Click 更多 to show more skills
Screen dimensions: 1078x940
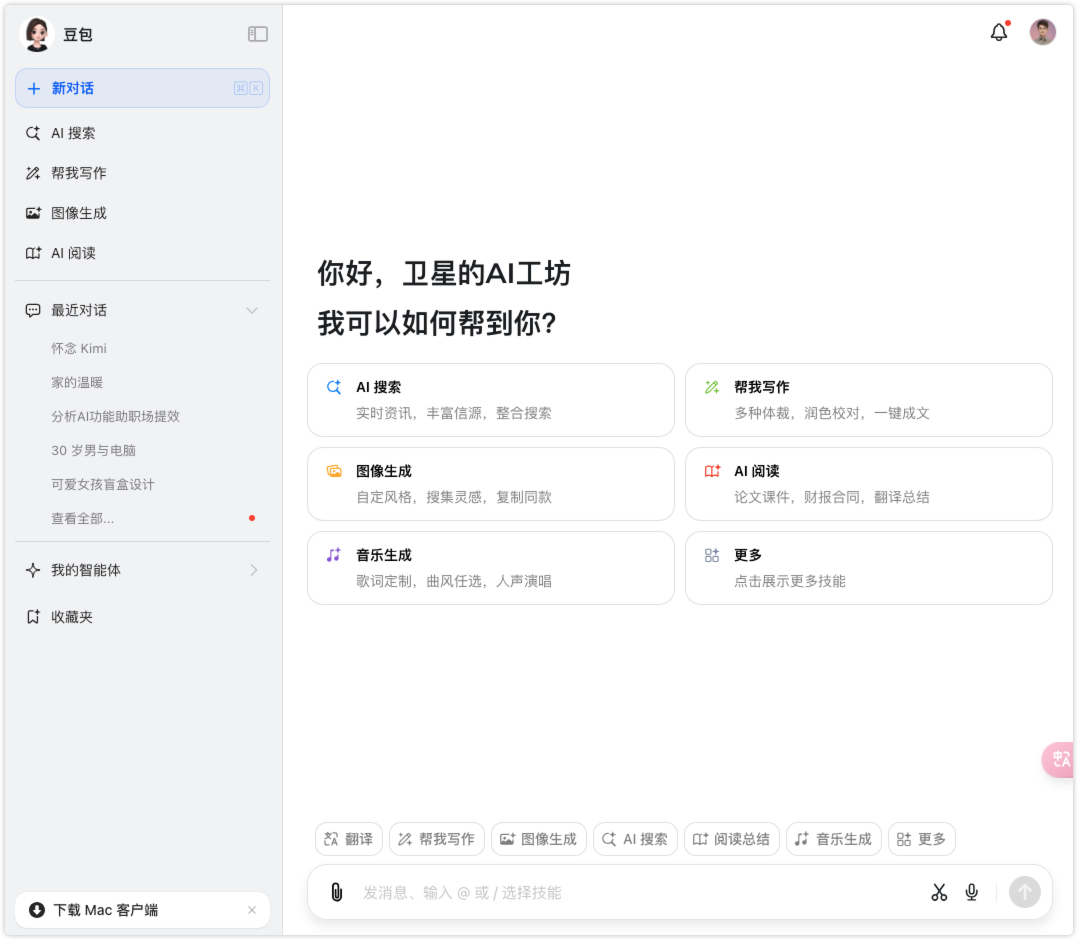pos(868,568)
